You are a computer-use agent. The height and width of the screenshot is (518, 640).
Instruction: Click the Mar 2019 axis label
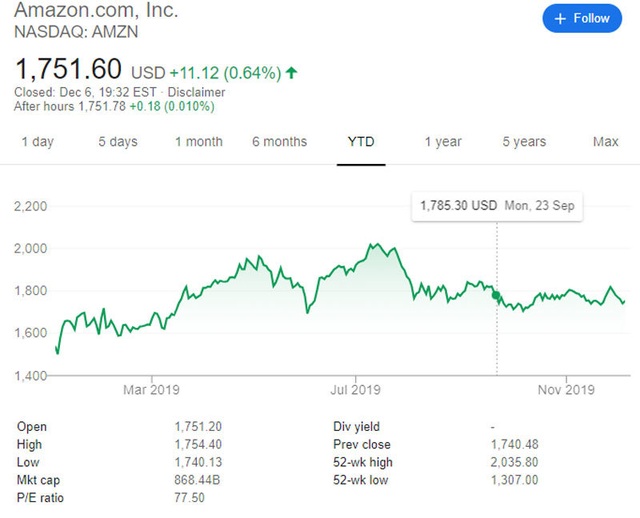pyautogui.click(x=151, y=390)
